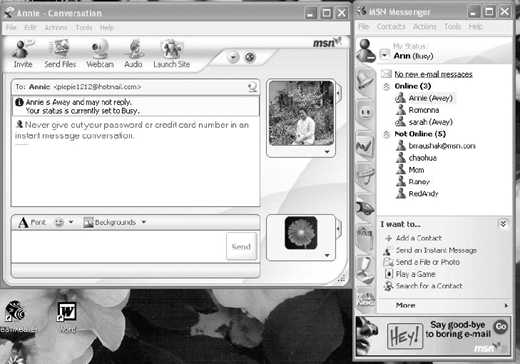The height and width of the screenshot is (364, 520).
Task: Click the Audio toolbar icon
Action: pos(133,54)
